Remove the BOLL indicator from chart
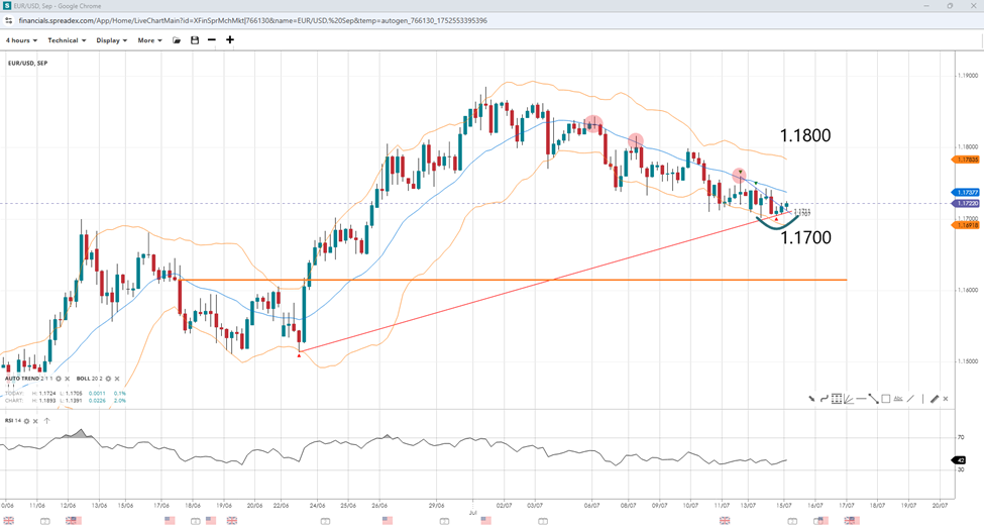984x528 pixels. 117,379
